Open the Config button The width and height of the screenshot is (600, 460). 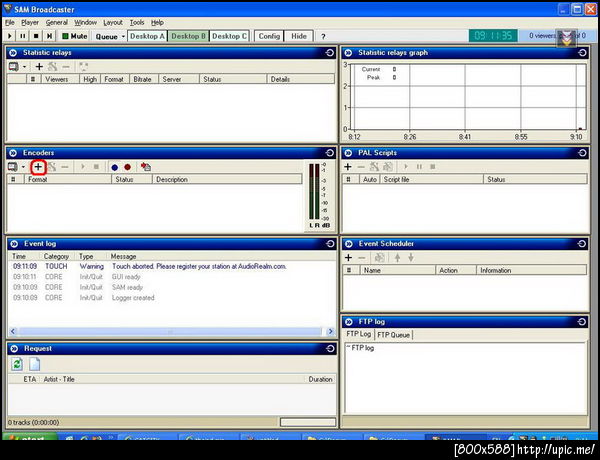click(269, 36)
